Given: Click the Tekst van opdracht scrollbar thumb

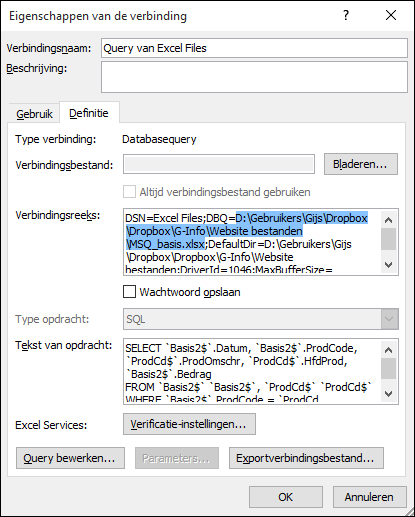Looking at the screenshot, I should pyautogui.click(x=388, y=368).
